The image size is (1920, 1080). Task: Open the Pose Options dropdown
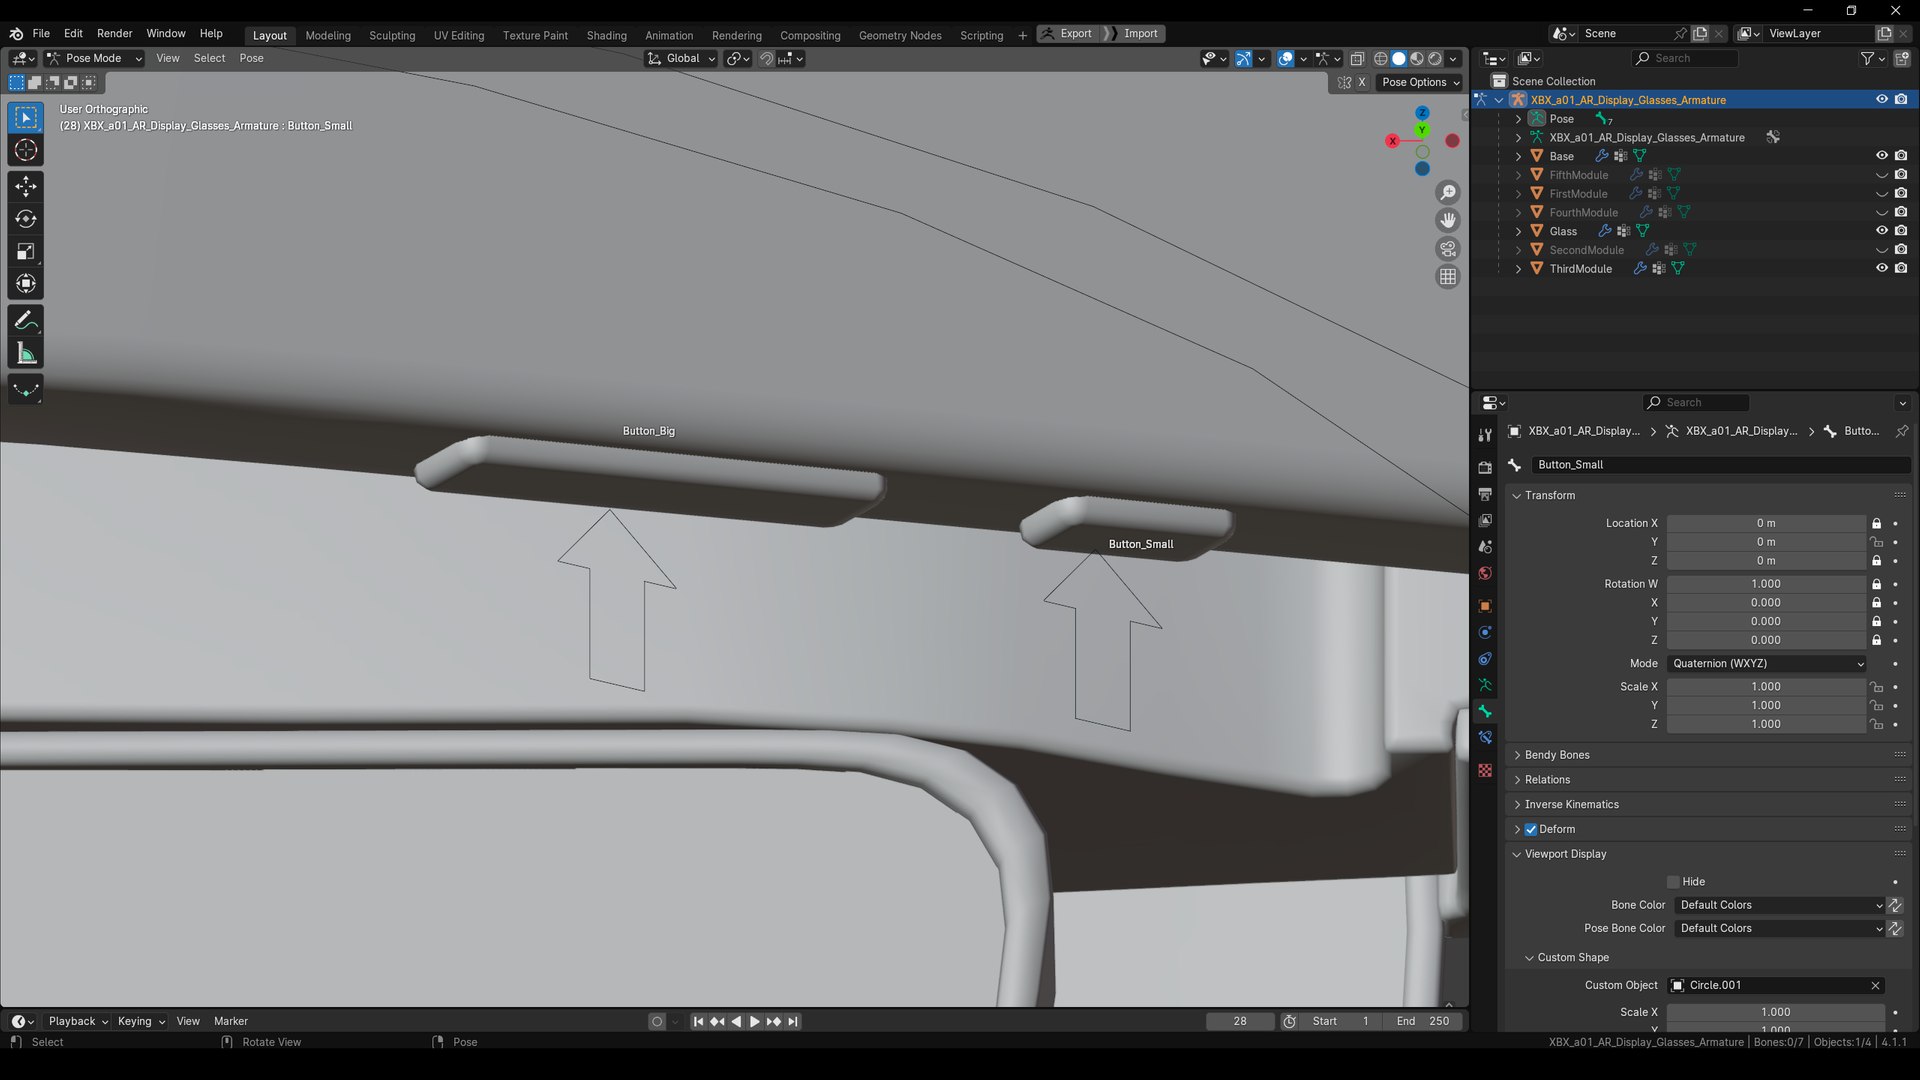point(1420,83)
